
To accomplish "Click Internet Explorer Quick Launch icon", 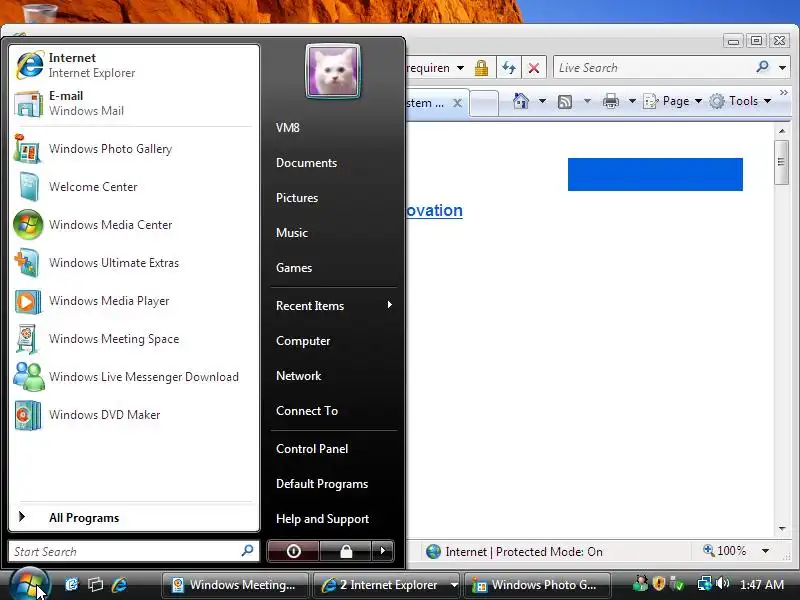I will (119, 584).
